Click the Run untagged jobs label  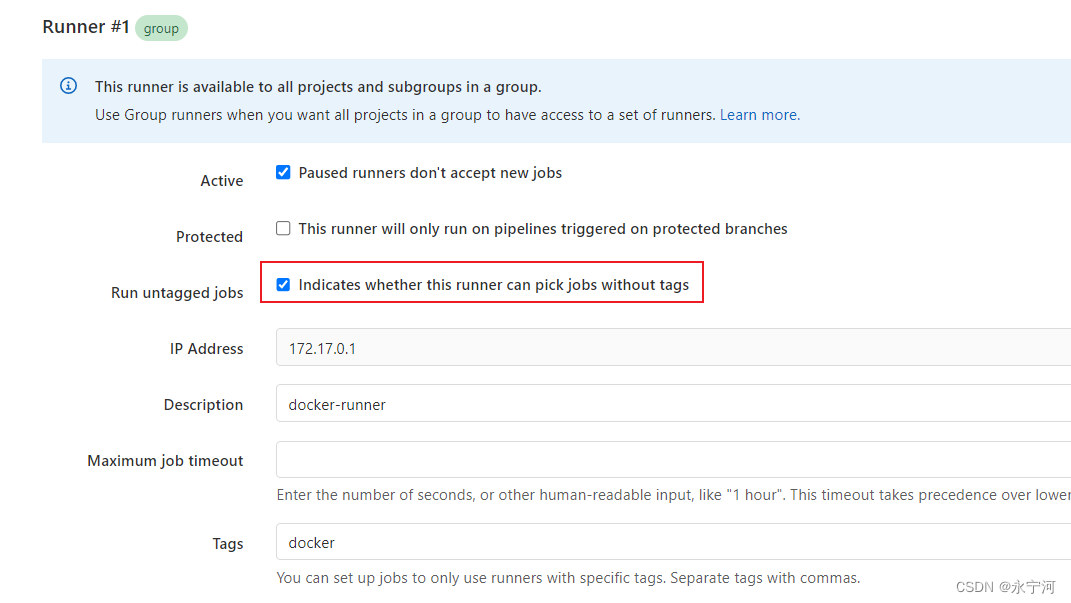tap(177, 292)
